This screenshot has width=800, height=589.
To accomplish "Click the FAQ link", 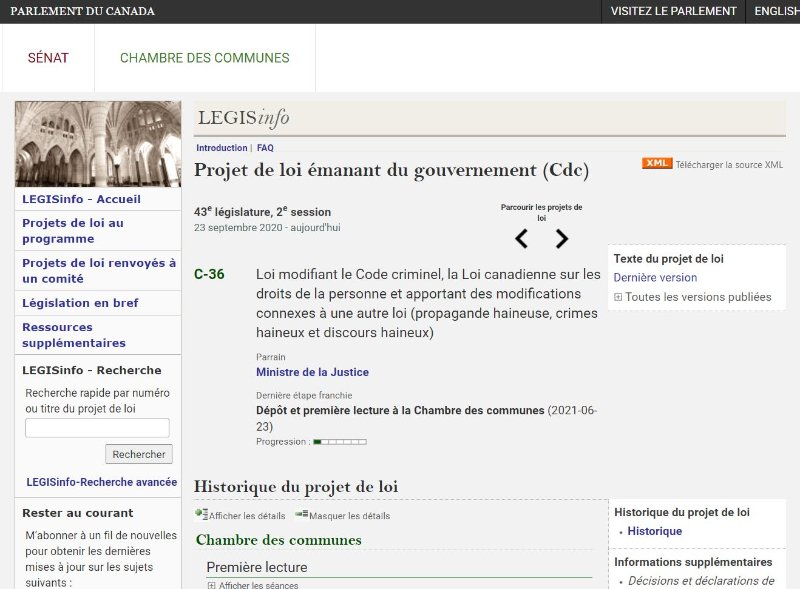I will point(265,148).
